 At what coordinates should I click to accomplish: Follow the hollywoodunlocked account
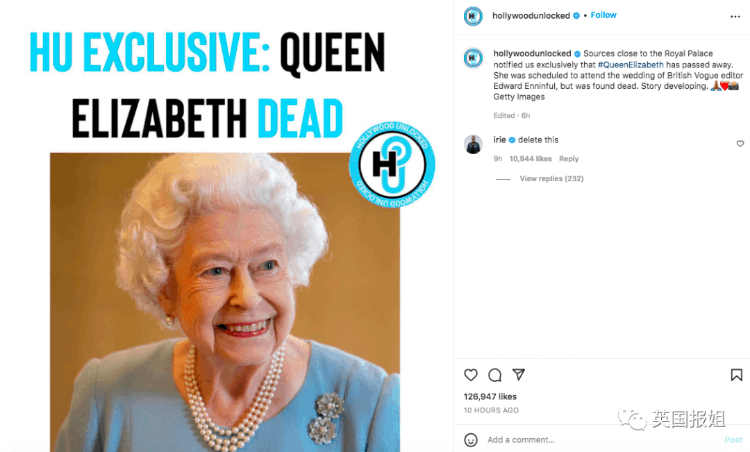click(x=603, y=15)
